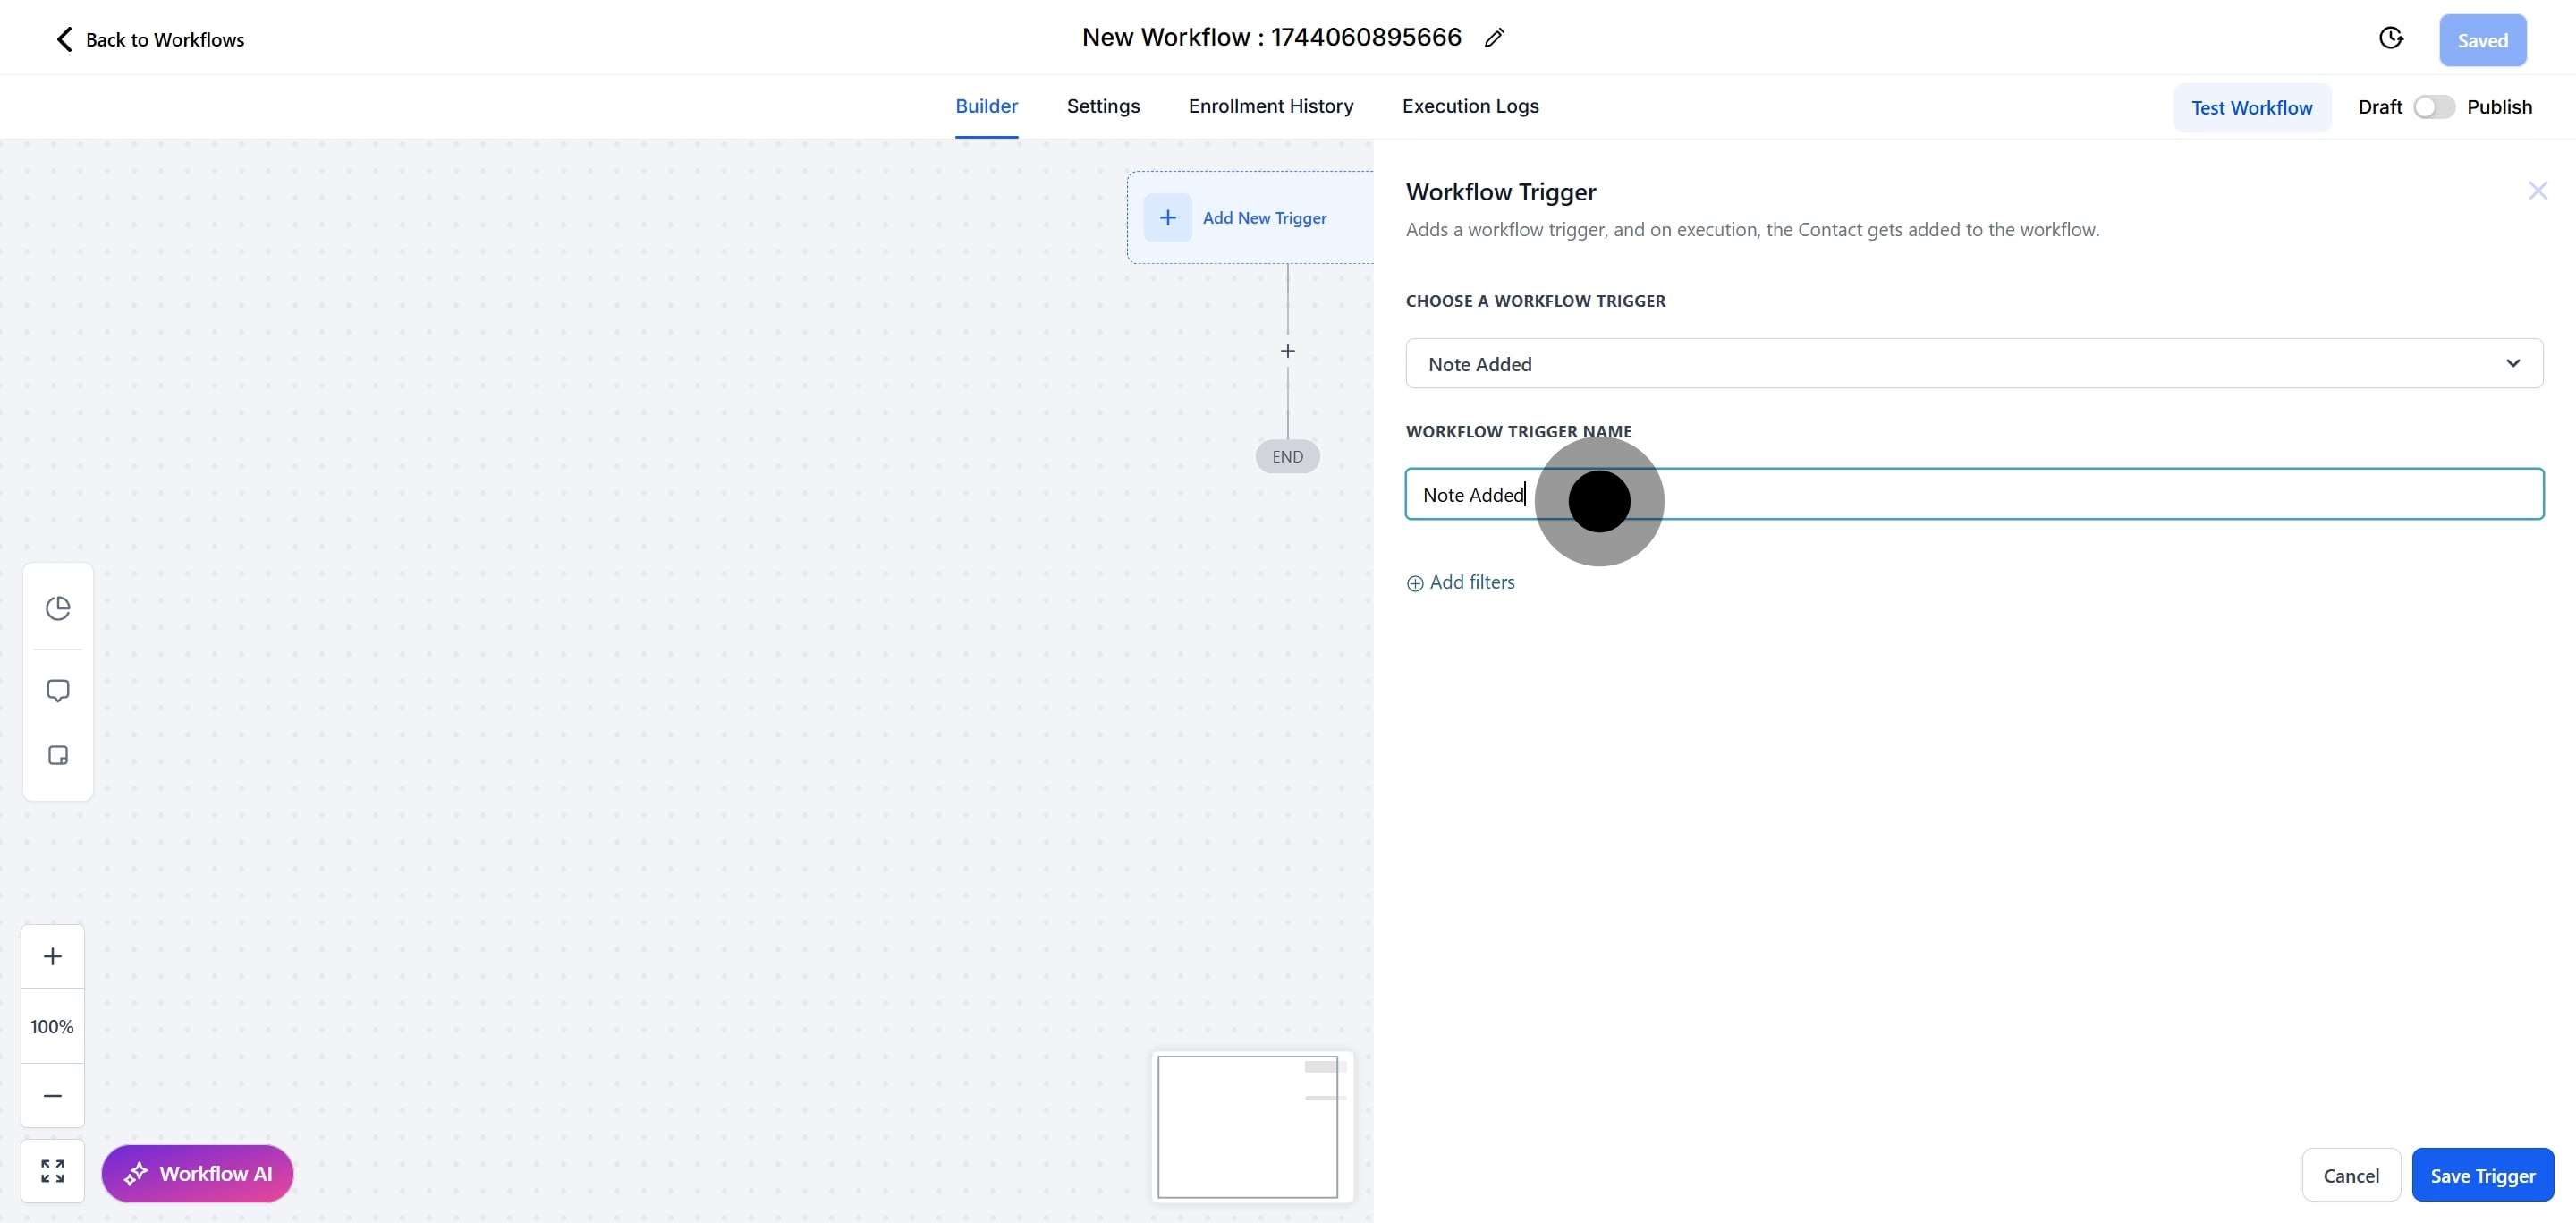Expand Add filters option

pyautogui.click(x=1461, y=582)
